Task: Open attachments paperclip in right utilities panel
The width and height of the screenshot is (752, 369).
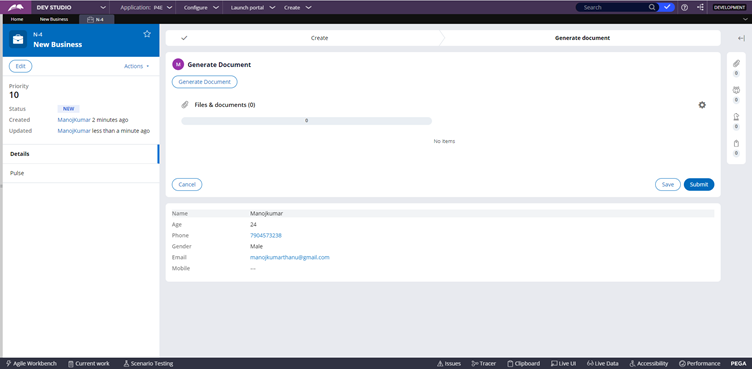Action: tap(736, 63)
